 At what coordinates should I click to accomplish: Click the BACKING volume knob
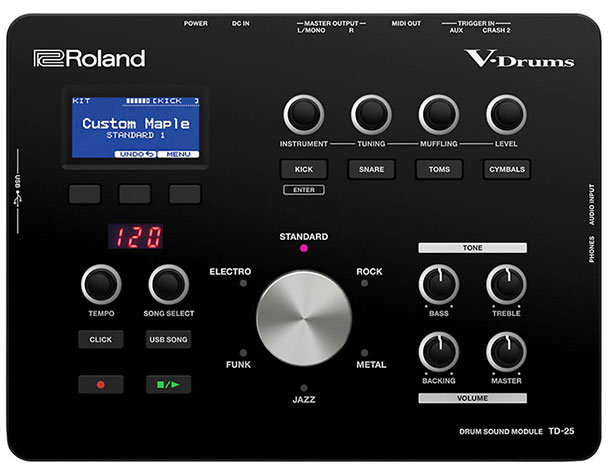tap(439, 352)
